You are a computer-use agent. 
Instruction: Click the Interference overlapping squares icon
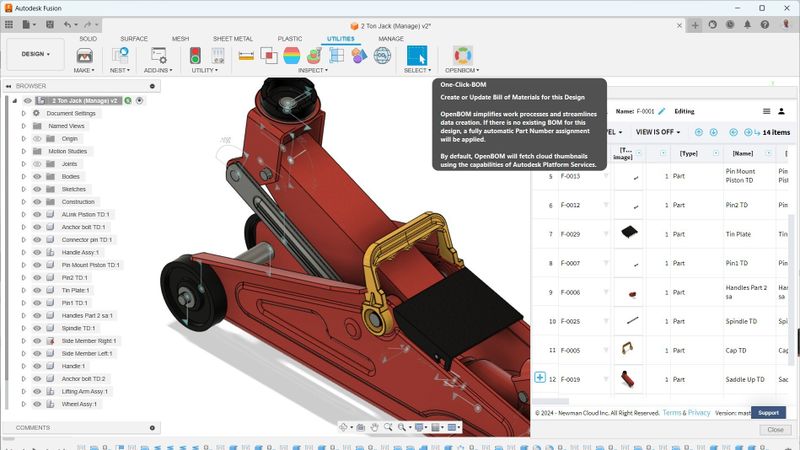(269, 56)
